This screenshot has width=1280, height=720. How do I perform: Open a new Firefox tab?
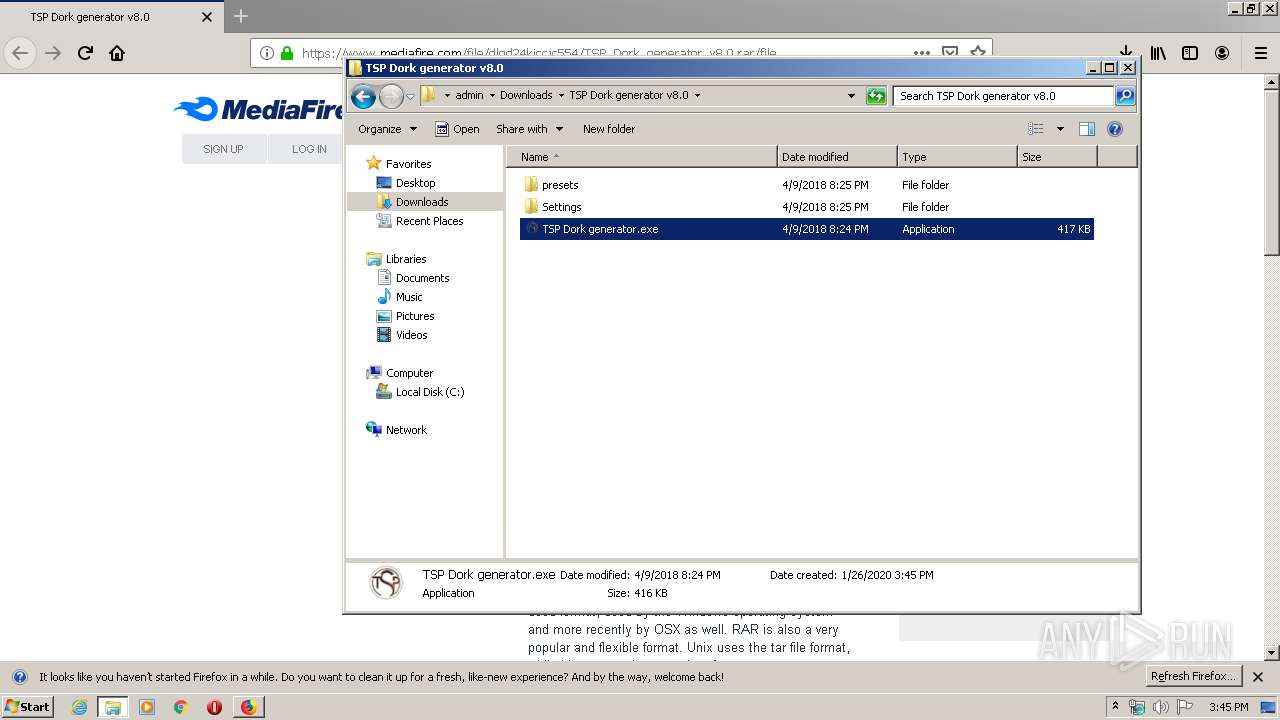tap(240, 16)
